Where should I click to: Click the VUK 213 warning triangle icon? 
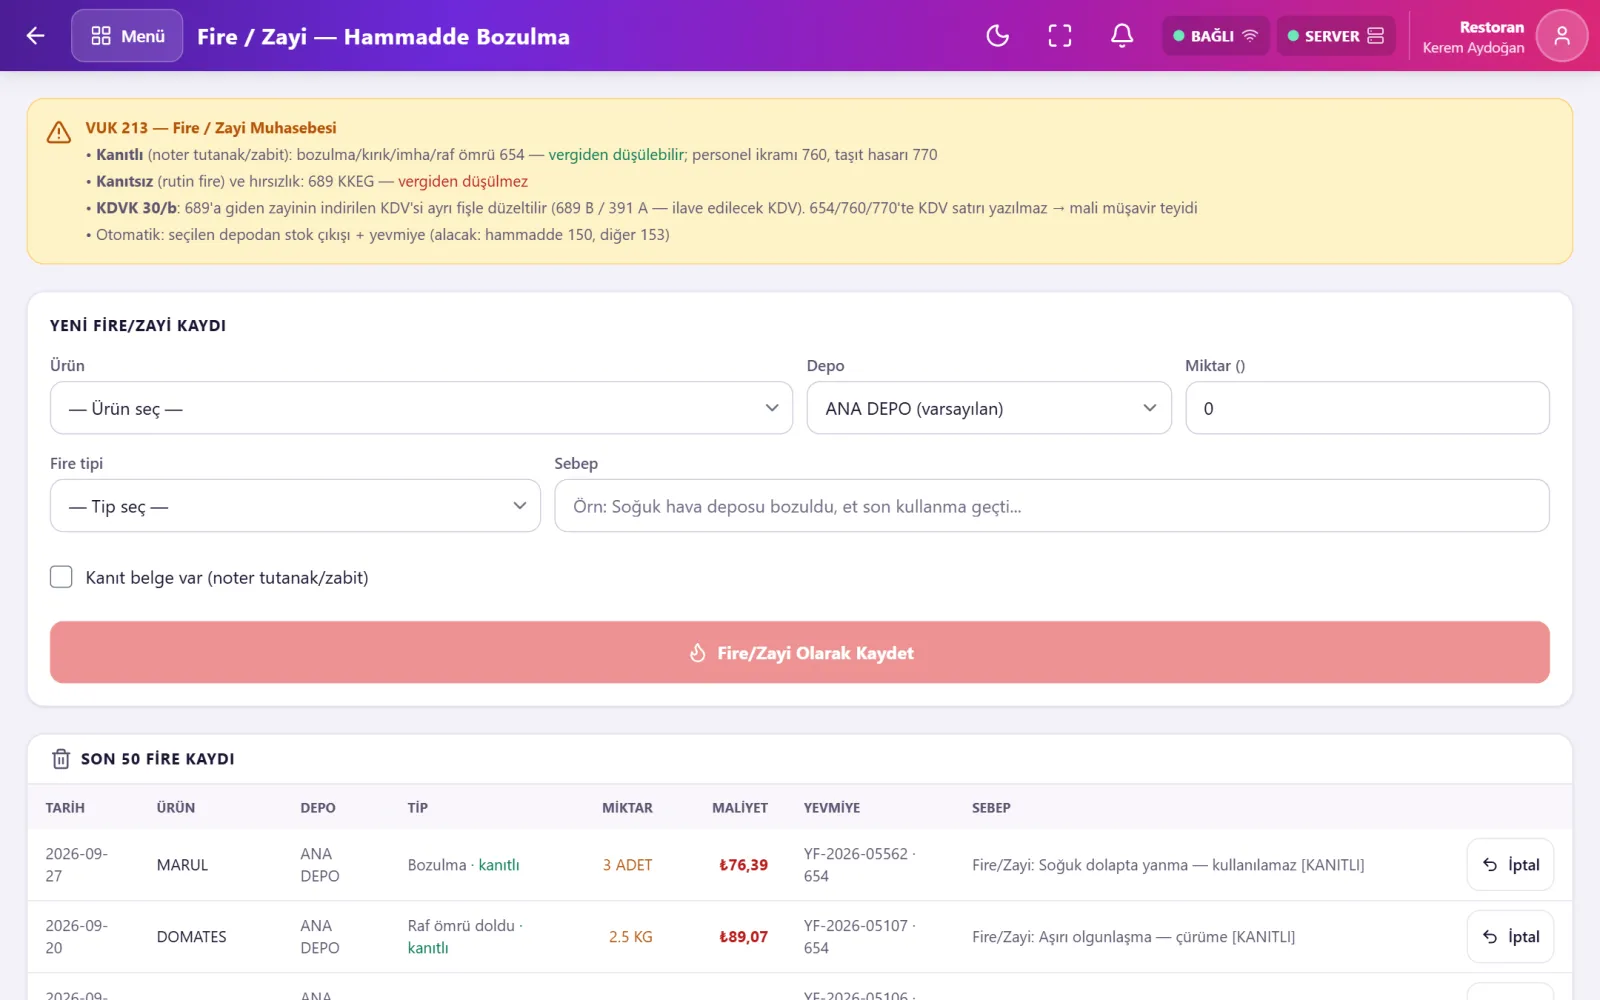pos(59,132)
